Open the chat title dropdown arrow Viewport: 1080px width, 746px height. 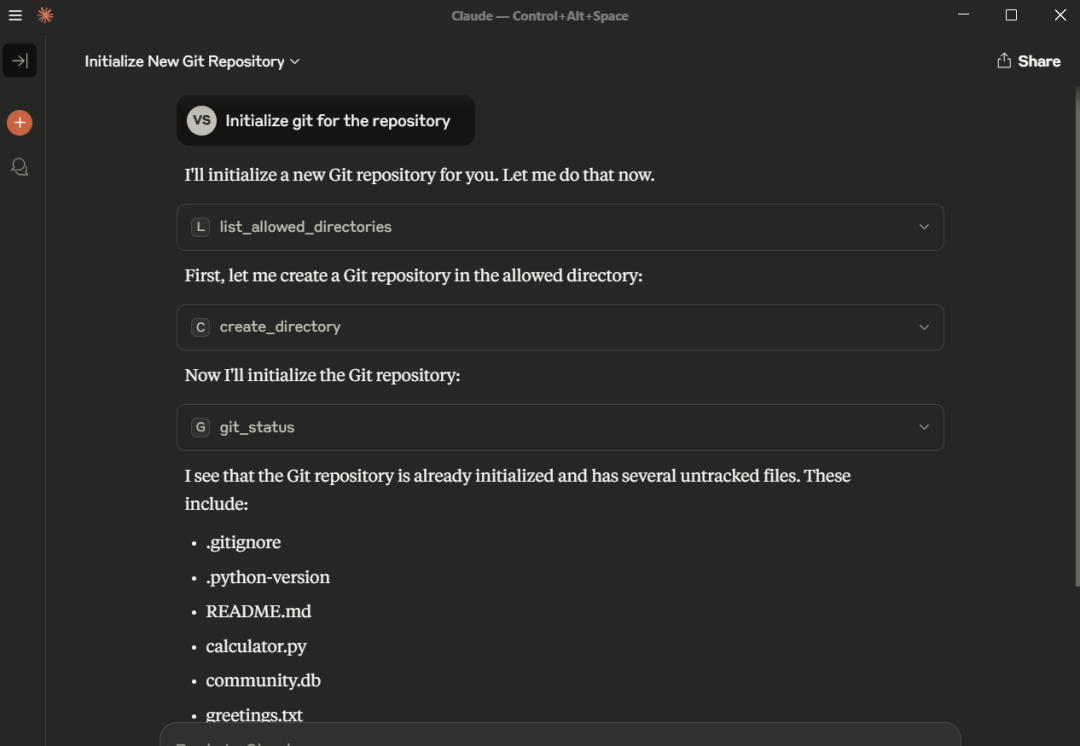click(x=295, y=62)
